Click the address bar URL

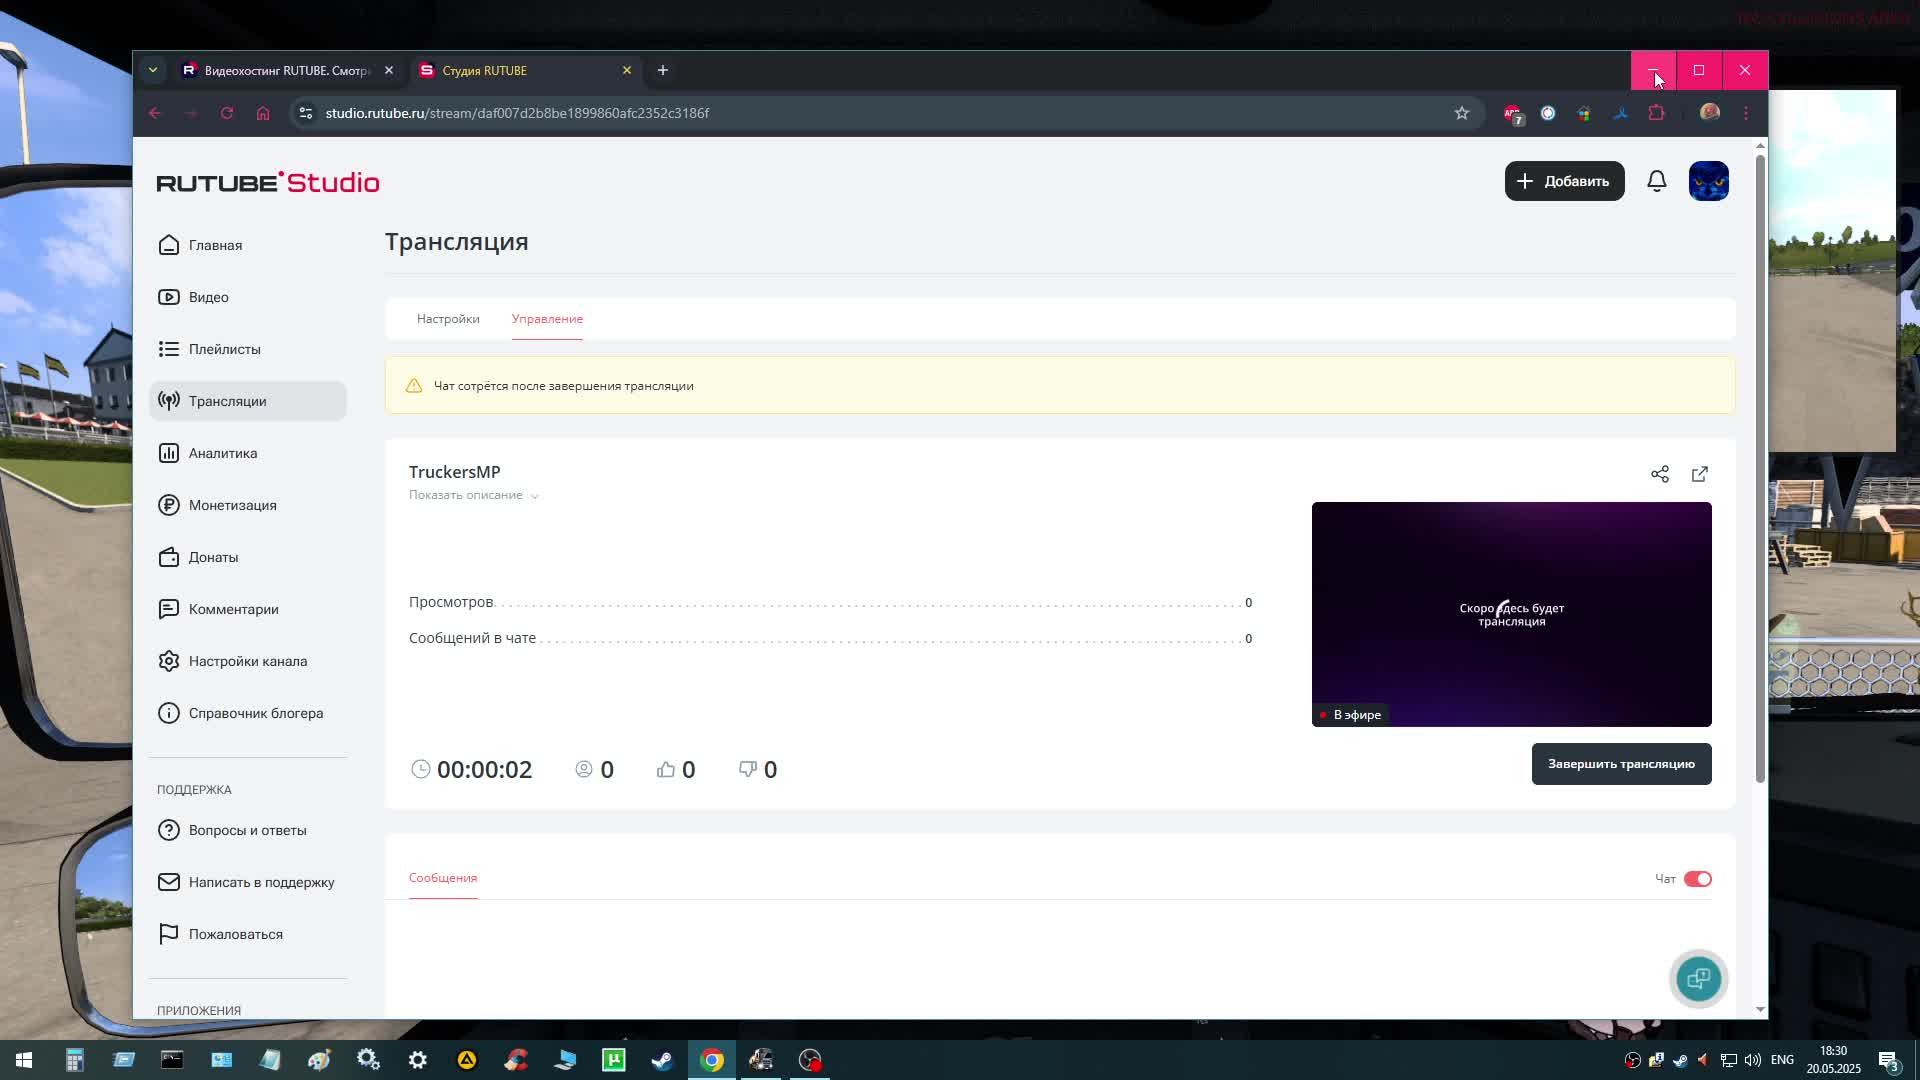pyautogui.click(x=517, y=113)
